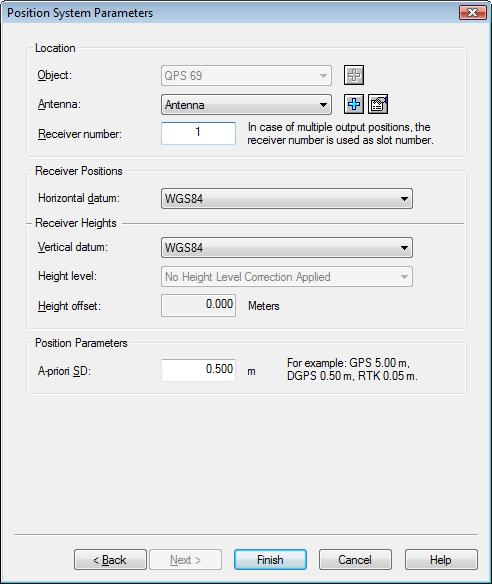Click the receiver slot number explanation text

pyautogui.click(x=340, y=134)
